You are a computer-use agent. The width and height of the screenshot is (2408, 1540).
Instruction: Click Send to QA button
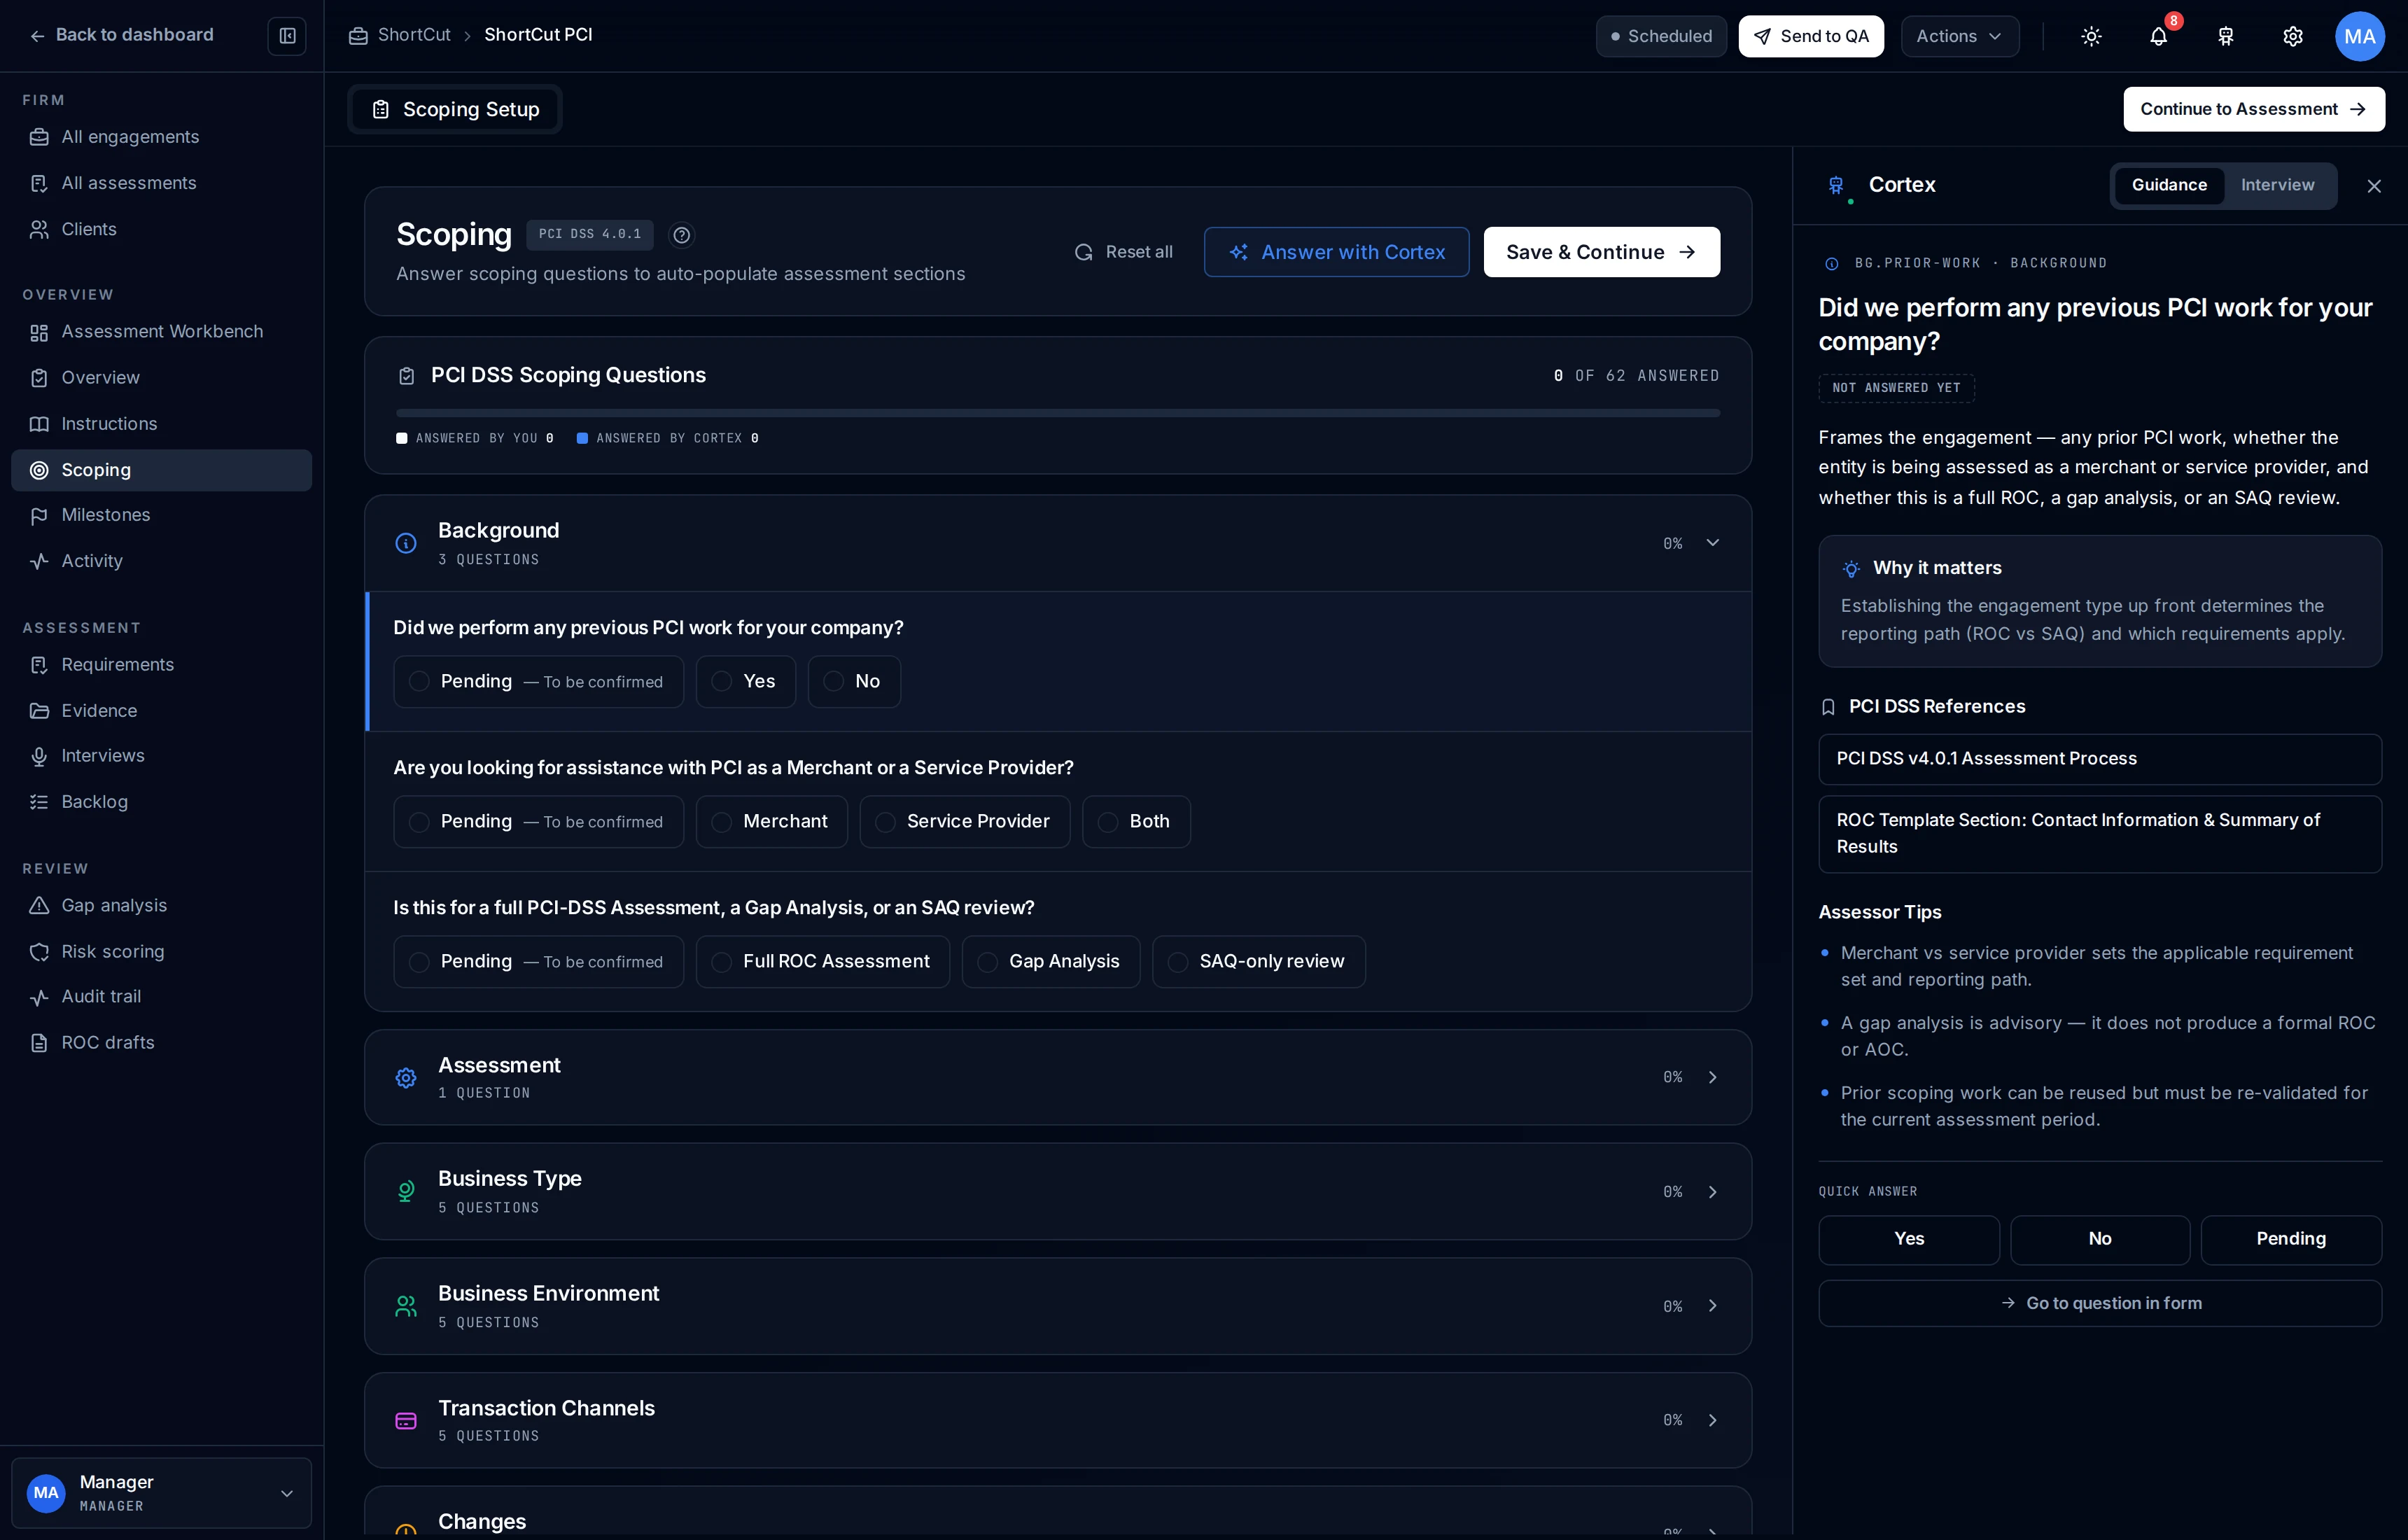(x=1811, y=36)
